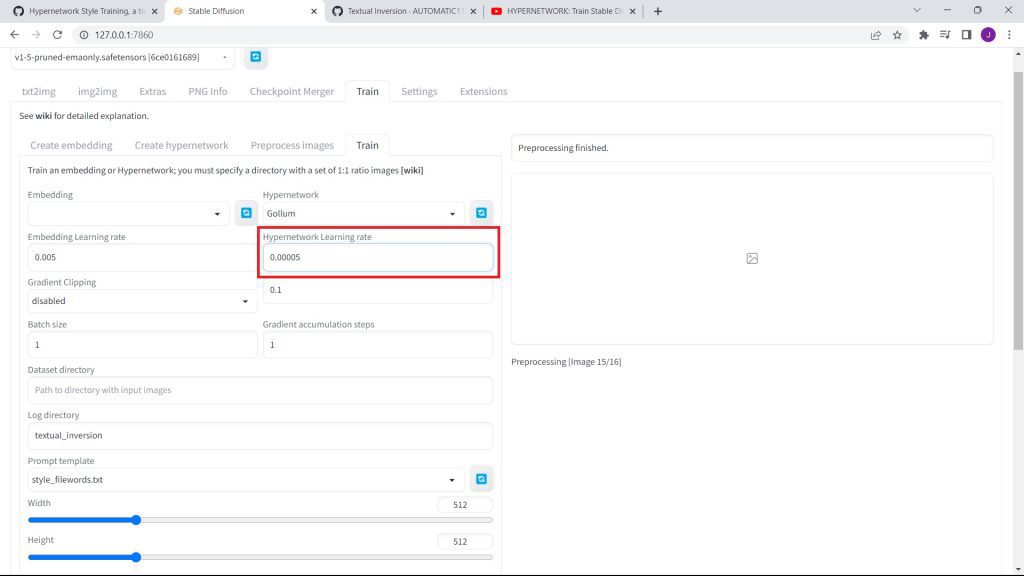Viewport: 1024px width, 576px height.
Task: Click the Dataset directory input field
Action: [260, 390]
